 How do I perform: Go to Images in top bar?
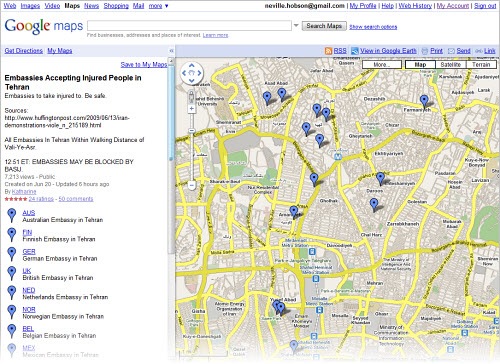(30, 6)
